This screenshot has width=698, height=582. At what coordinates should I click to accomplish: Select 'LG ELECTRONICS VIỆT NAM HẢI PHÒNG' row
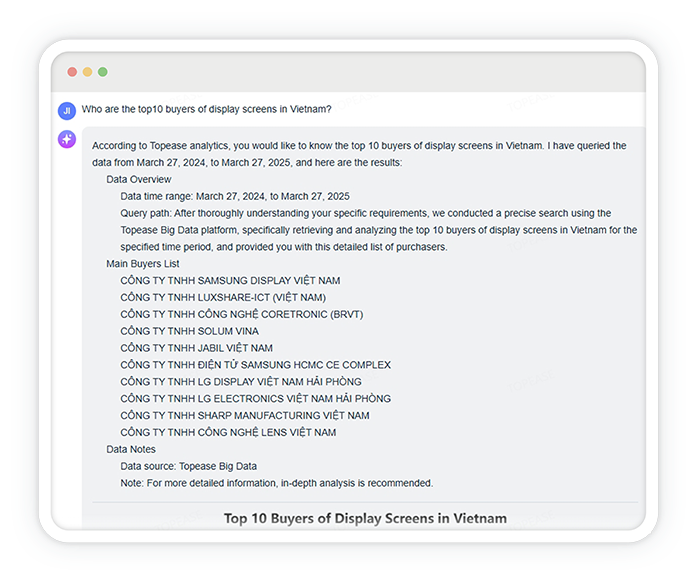256,399
